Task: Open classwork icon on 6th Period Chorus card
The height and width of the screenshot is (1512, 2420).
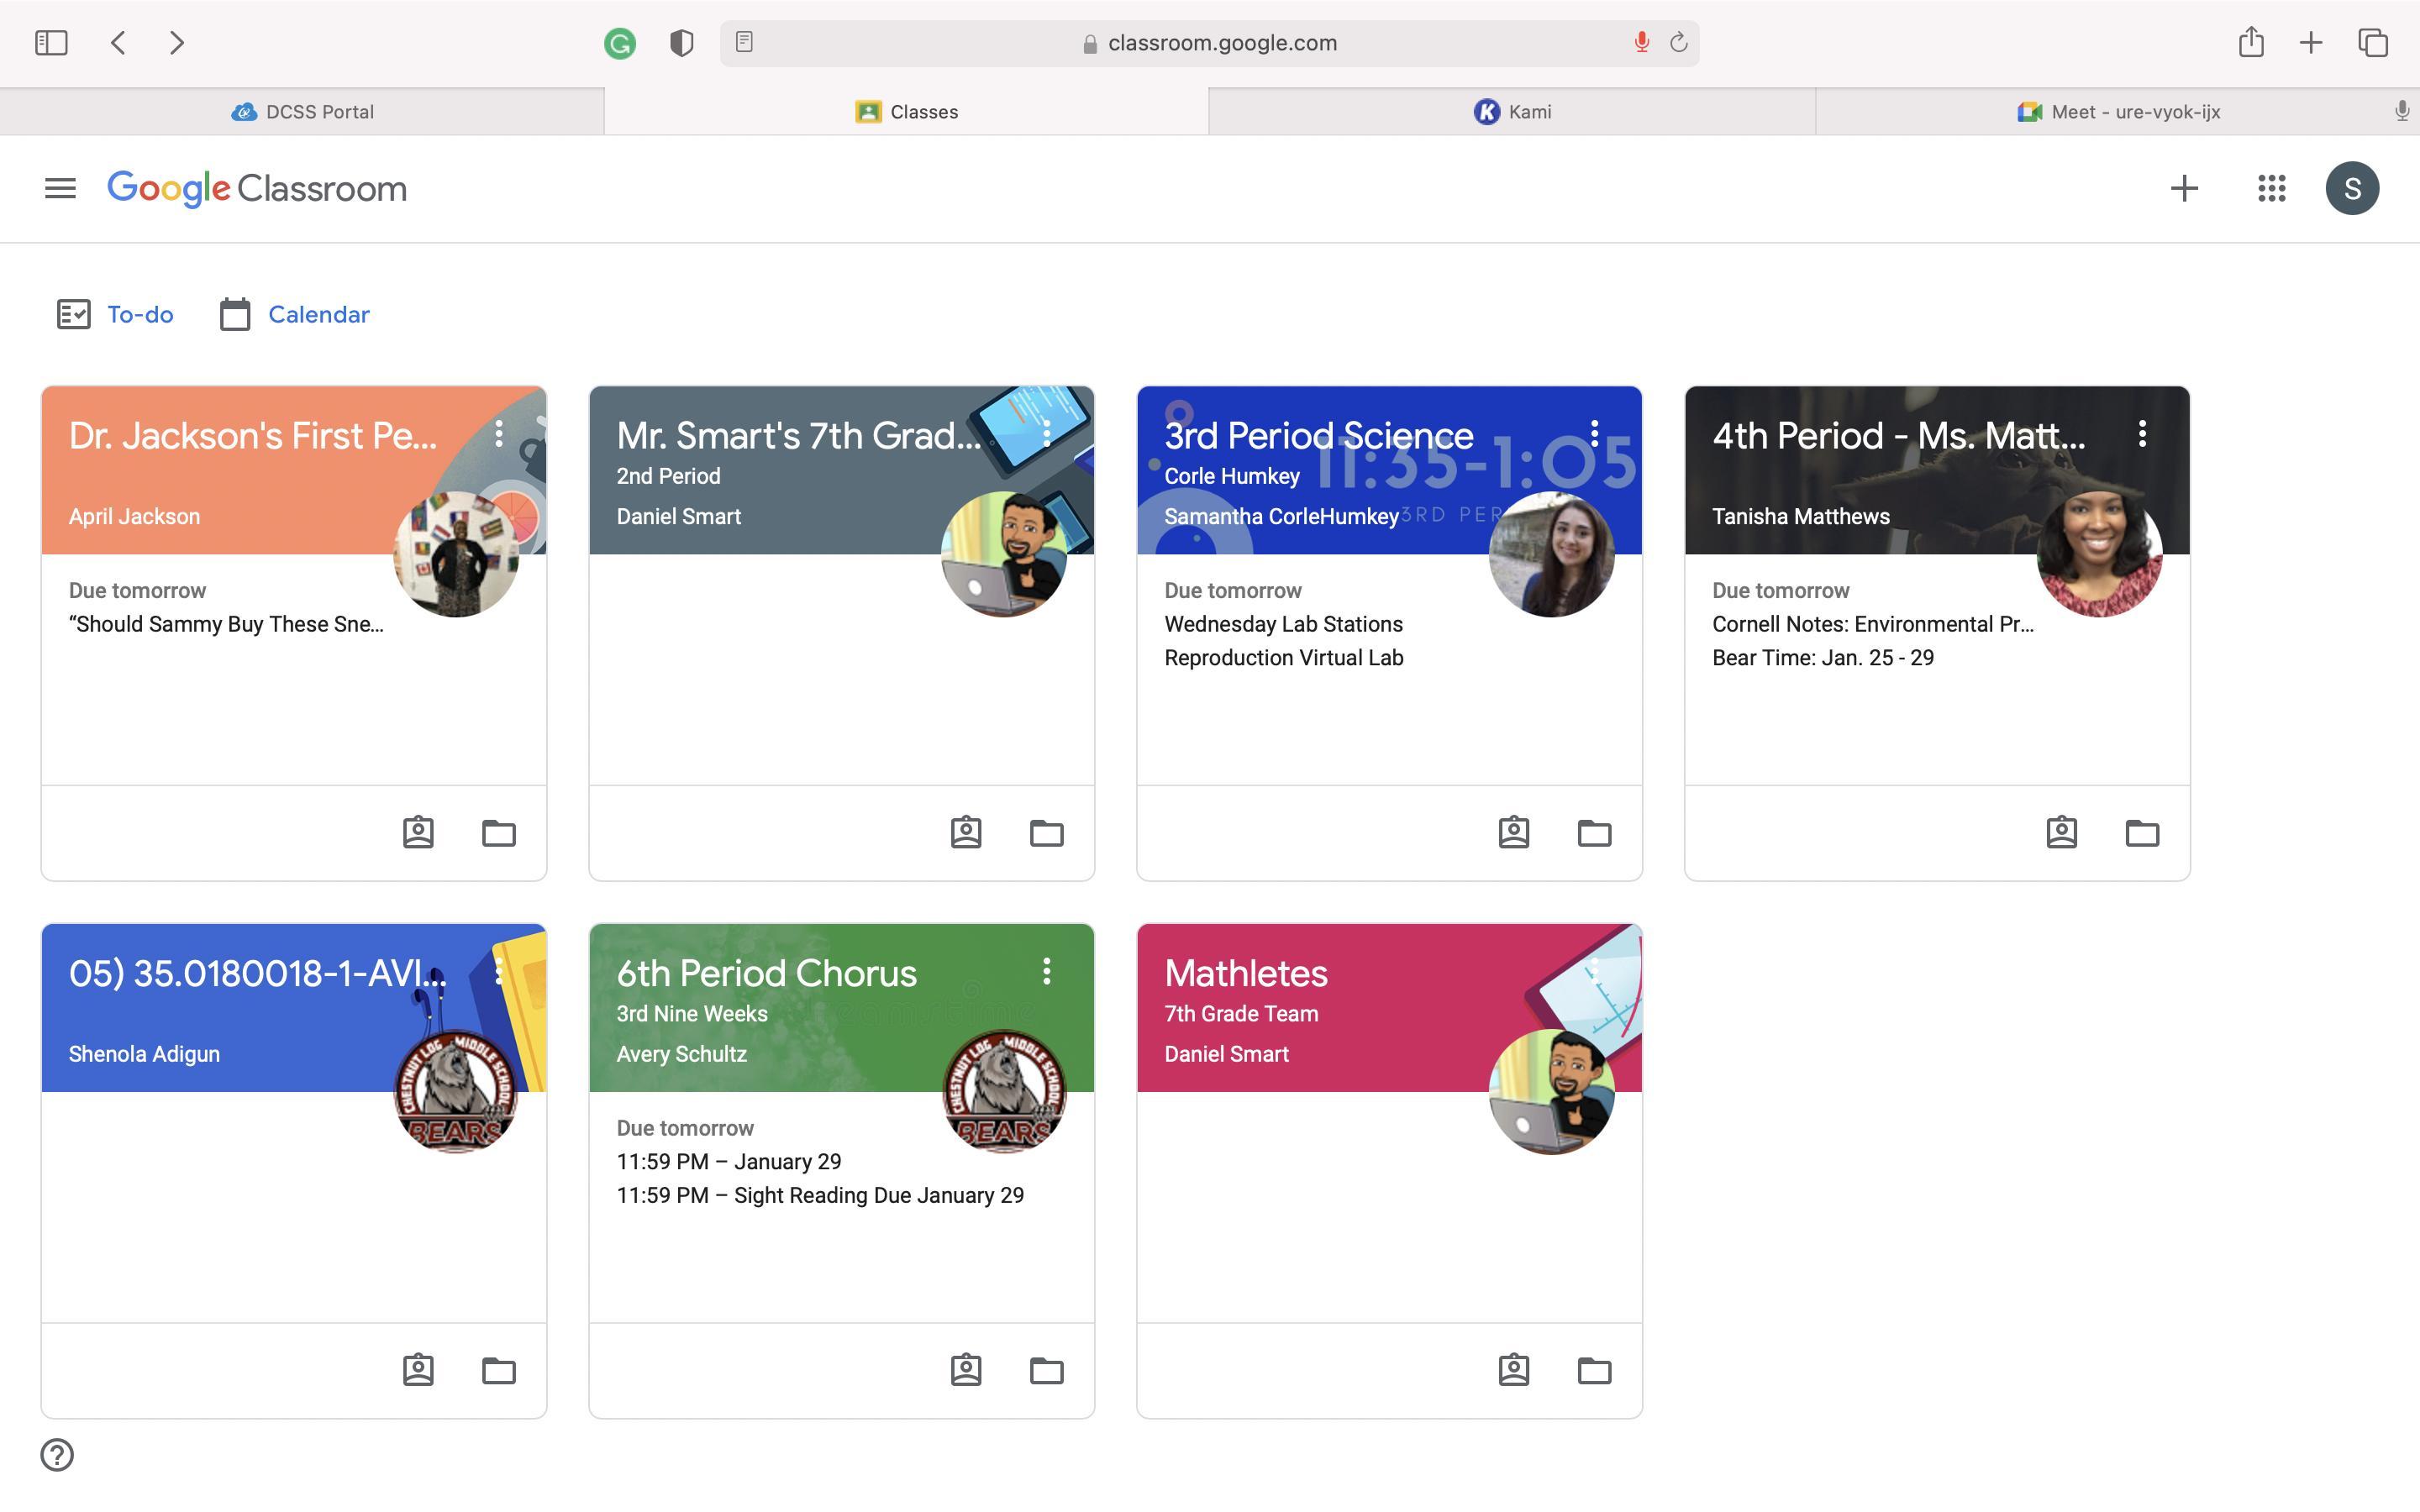Action: [x=966, y=1369]
